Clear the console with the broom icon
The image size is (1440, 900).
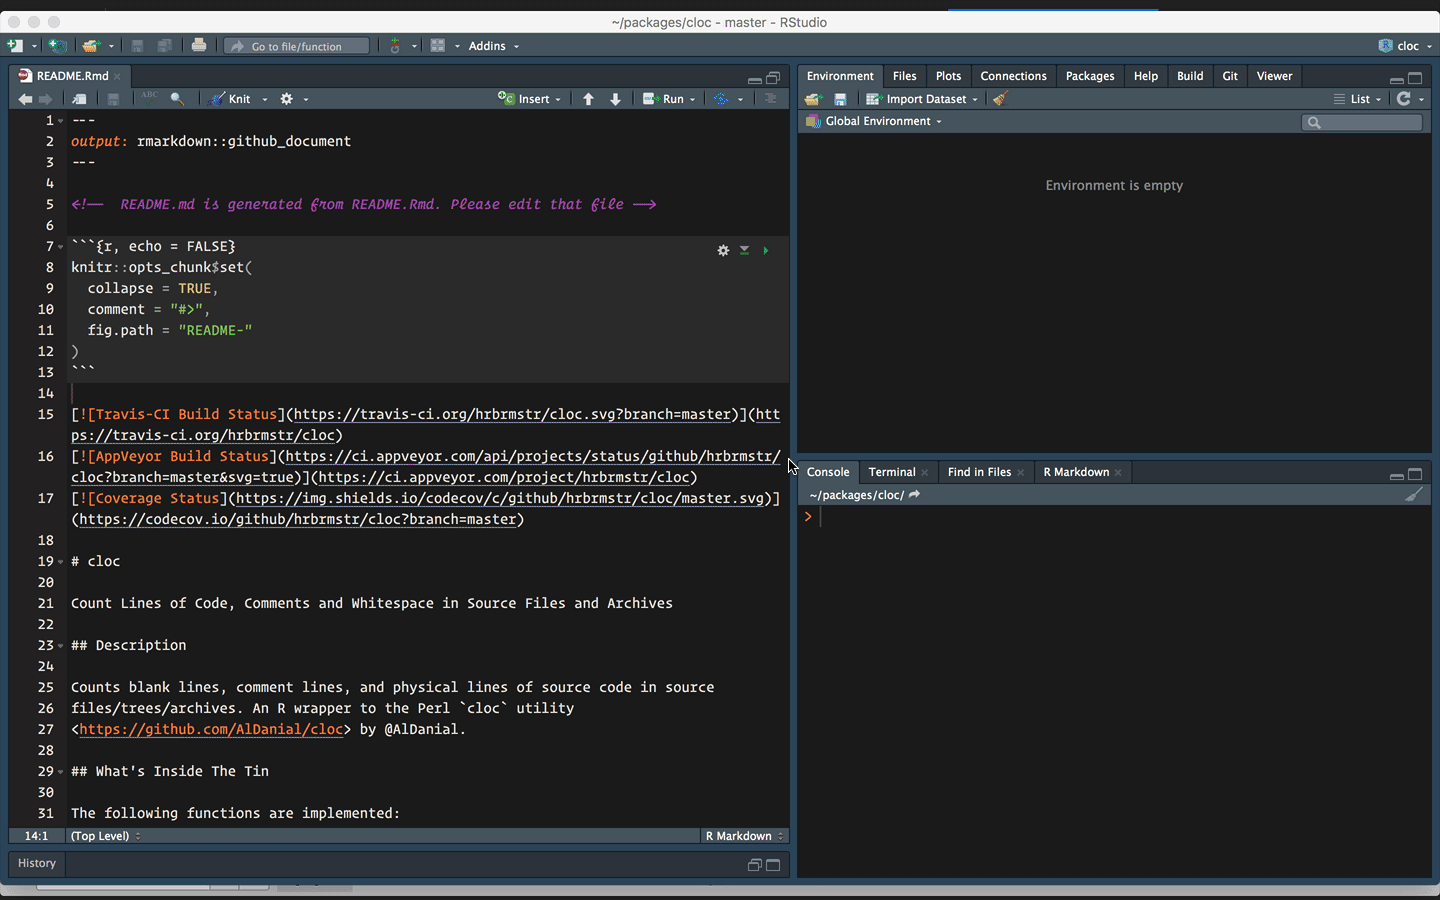point(1413,494)
